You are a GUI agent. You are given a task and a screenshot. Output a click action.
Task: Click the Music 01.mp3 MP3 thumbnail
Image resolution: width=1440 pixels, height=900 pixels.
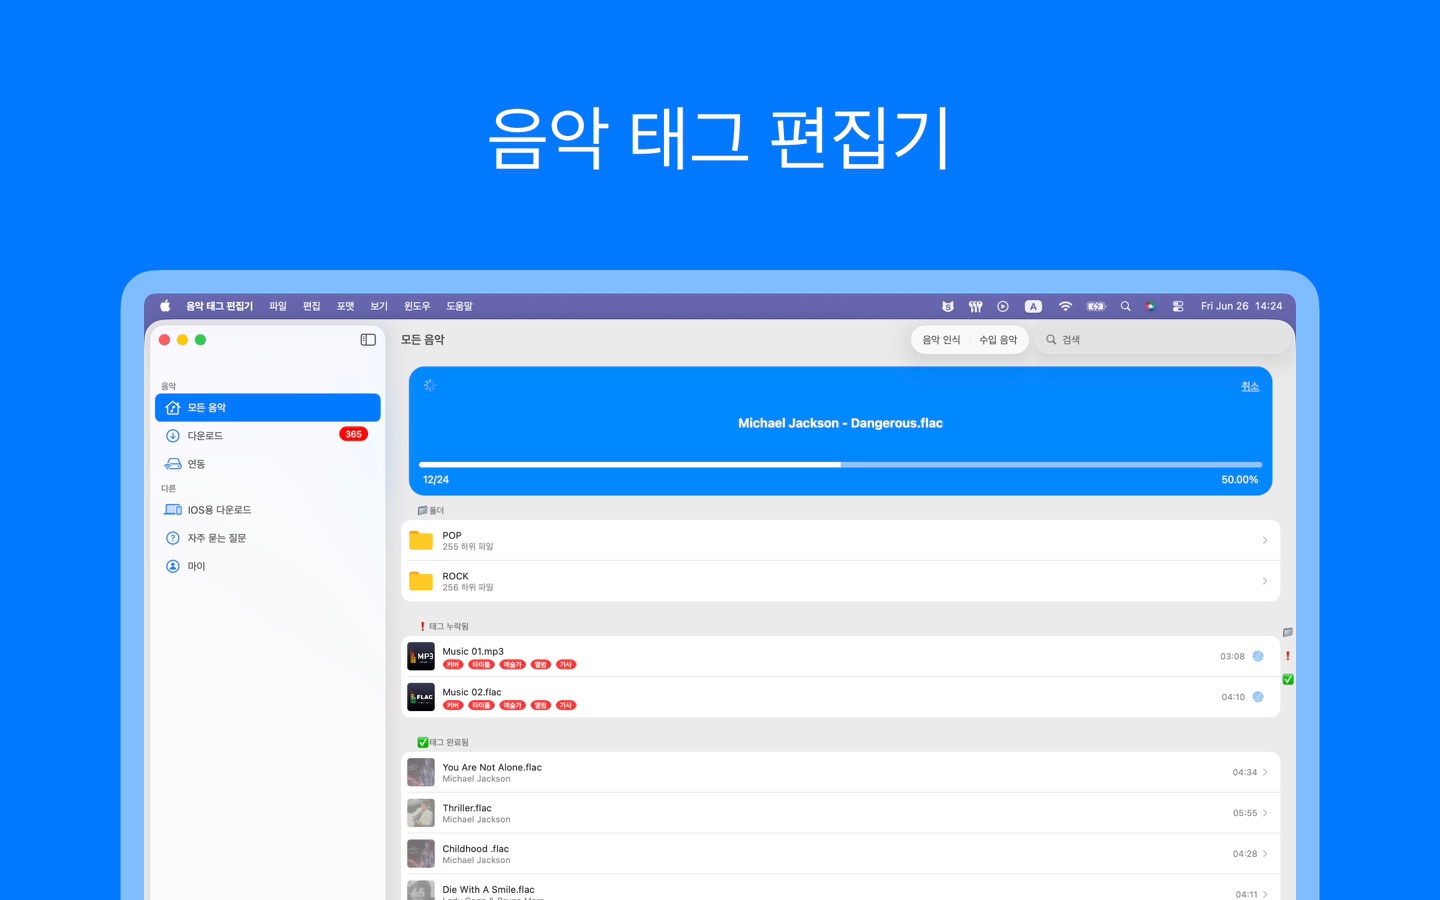click(421, 656)
